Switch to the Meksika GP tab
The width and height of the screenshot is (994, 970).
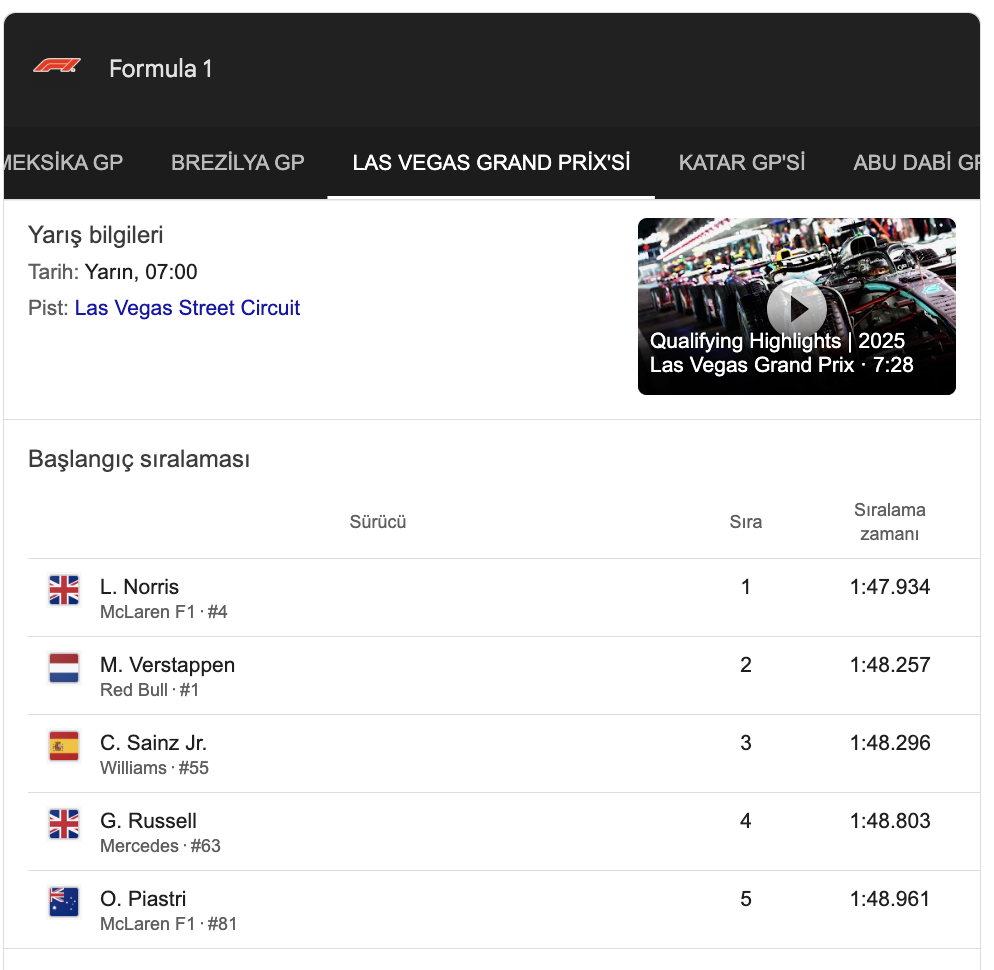click(x=62, y=163)
